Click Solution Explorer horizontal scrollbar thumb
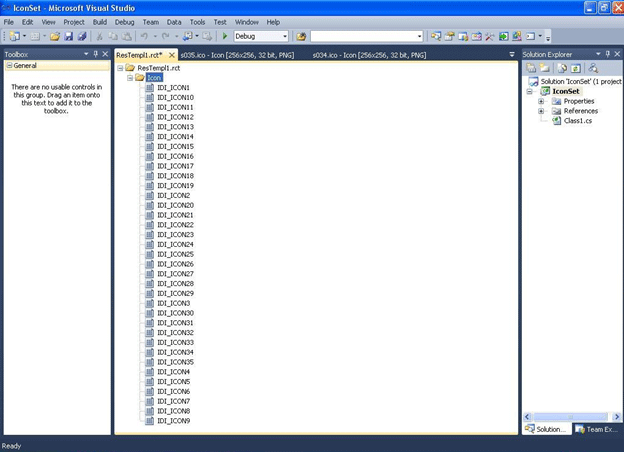 click(x=570, y=417)
